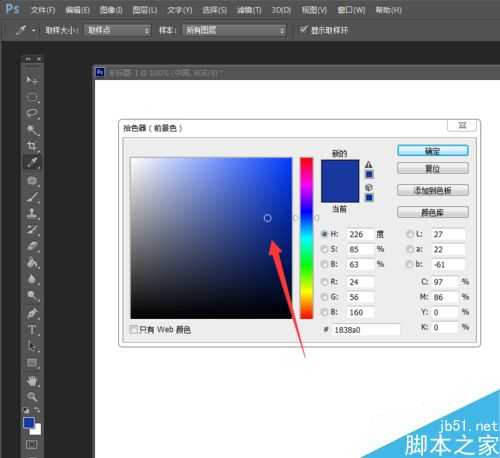The width and height of the screenshot is (500, 458).
Task: Open the 文件(F) menu
Action: click(43, 10)
